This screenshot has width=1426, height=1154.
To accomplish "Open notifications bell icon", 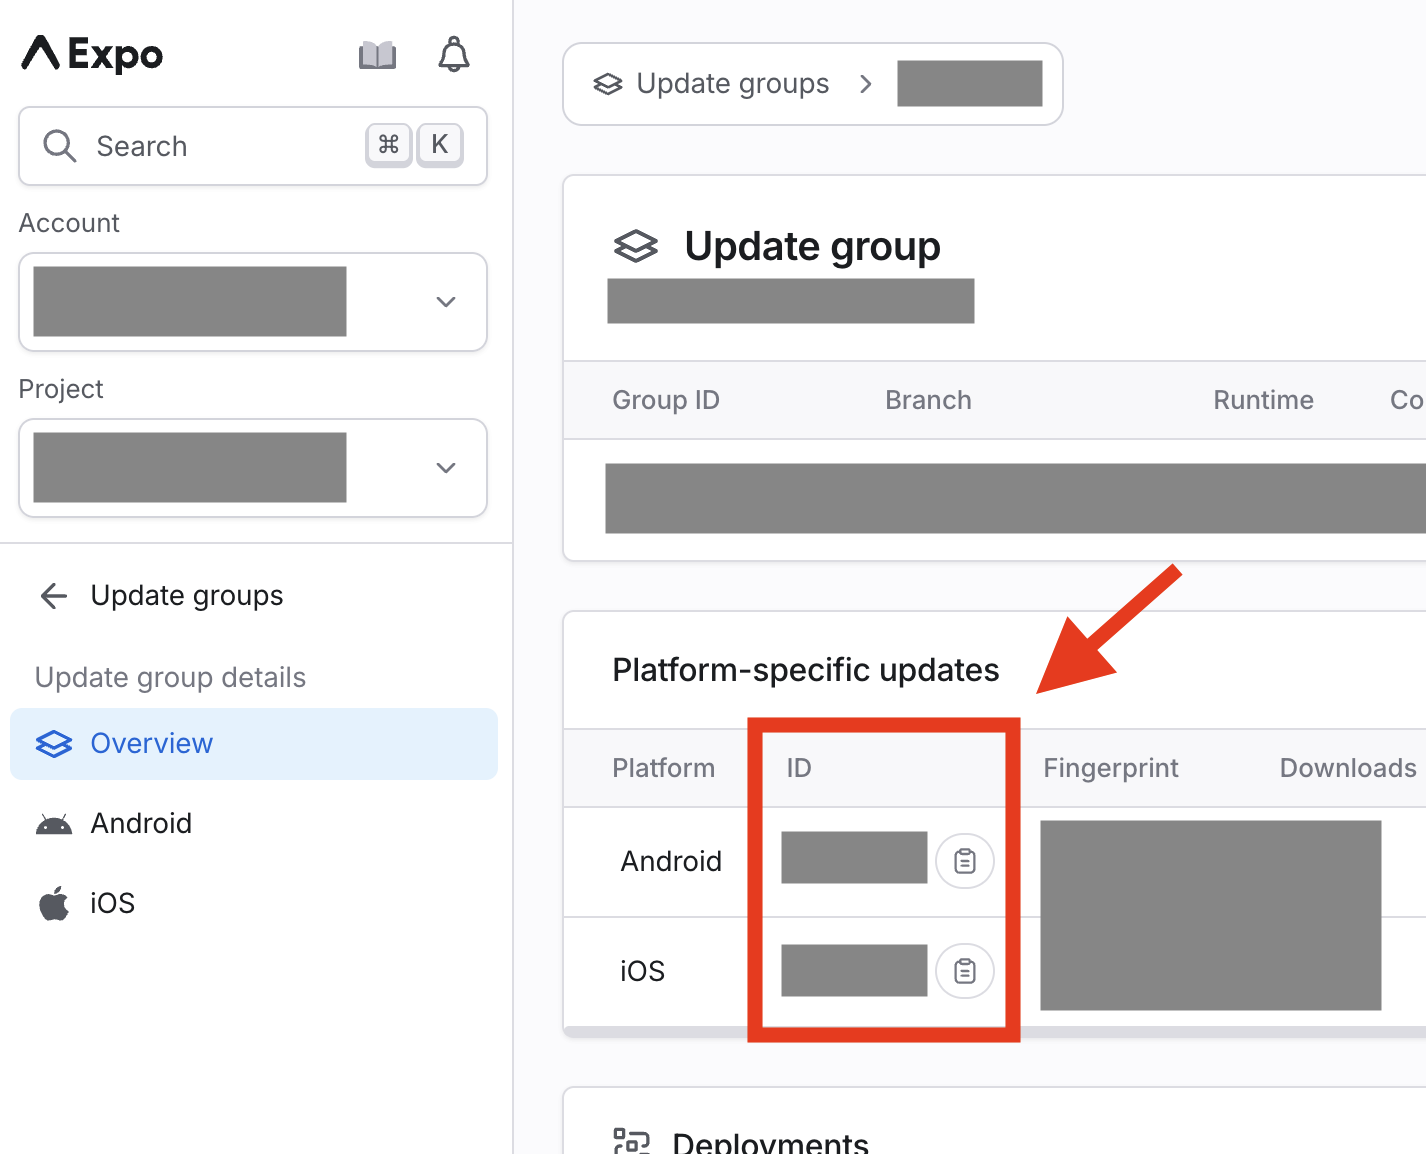I will (454, 54).
